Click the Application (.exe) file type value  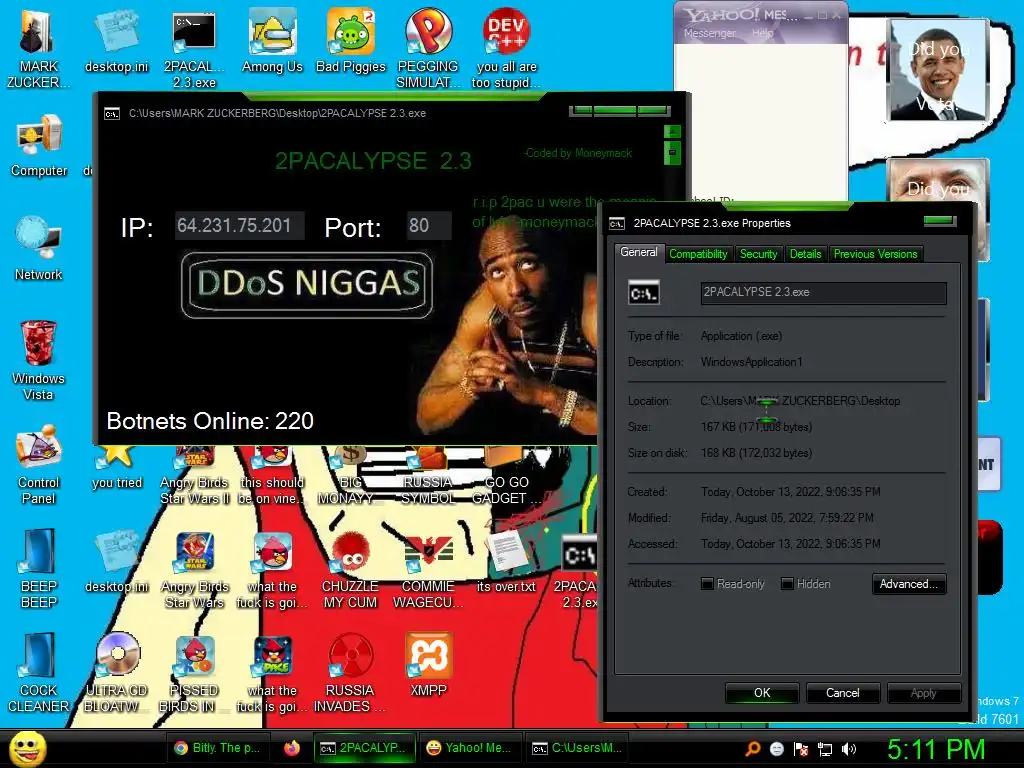[x=741, y=336]
